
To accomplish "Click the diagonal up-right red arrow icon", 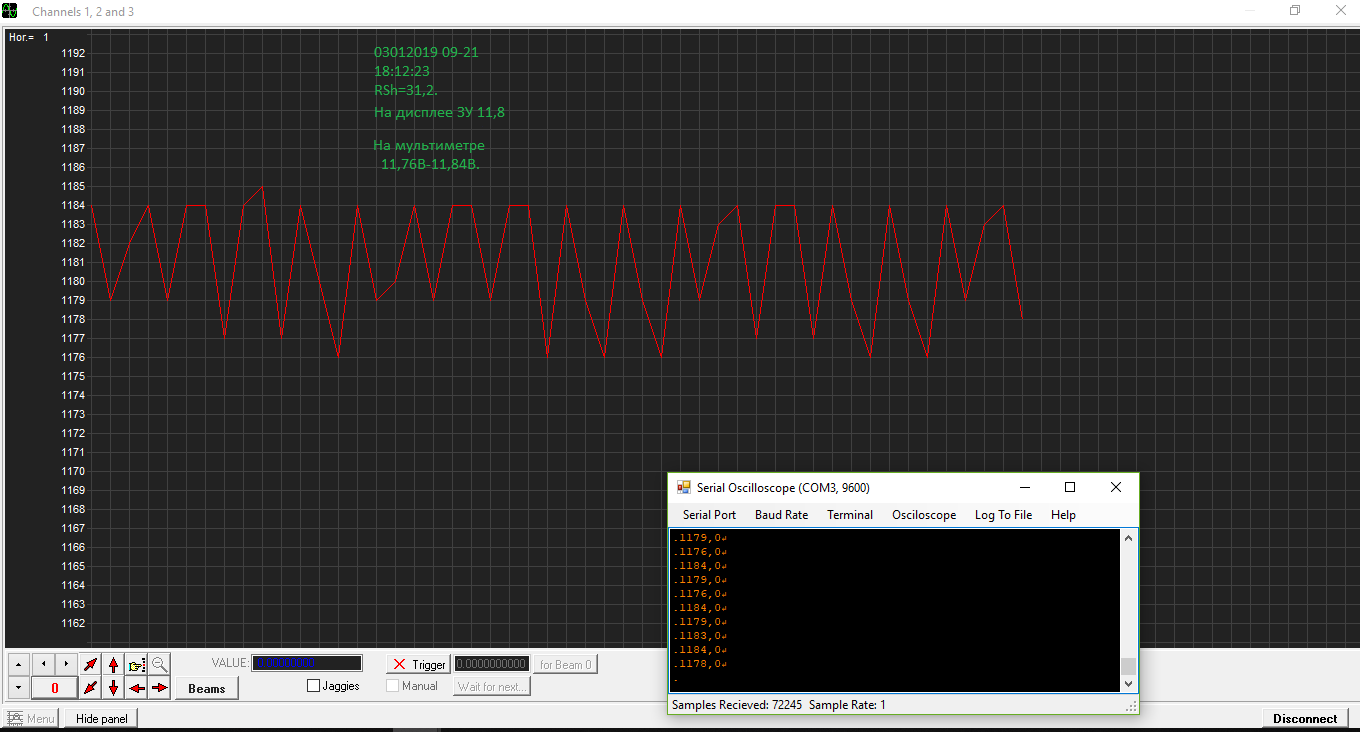I will [91, 664].
